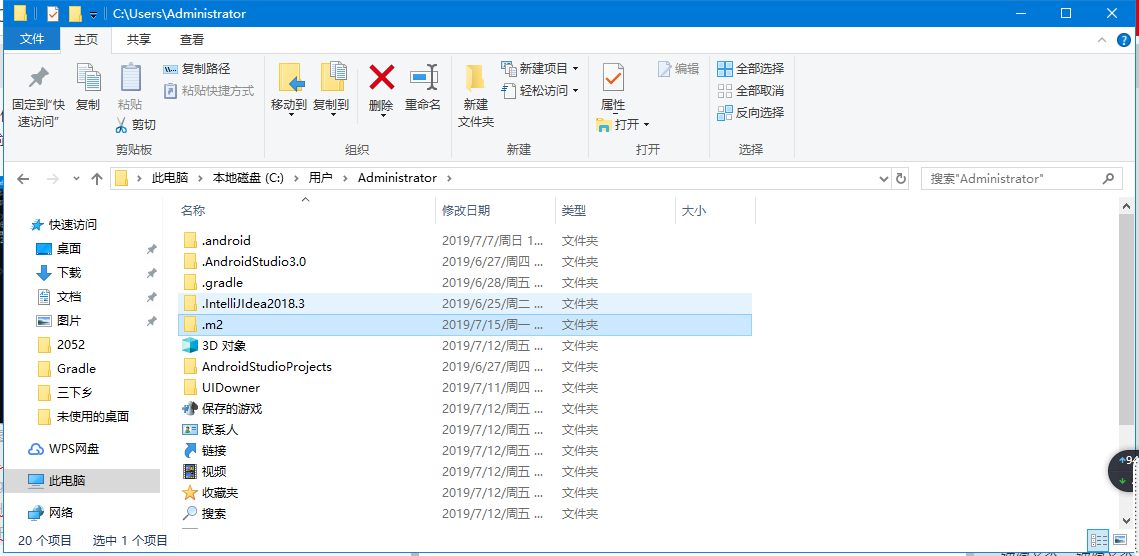Select the UIDowner folder
The image size is (1139, 556).
pyautogui.click(x=465, y=388)
